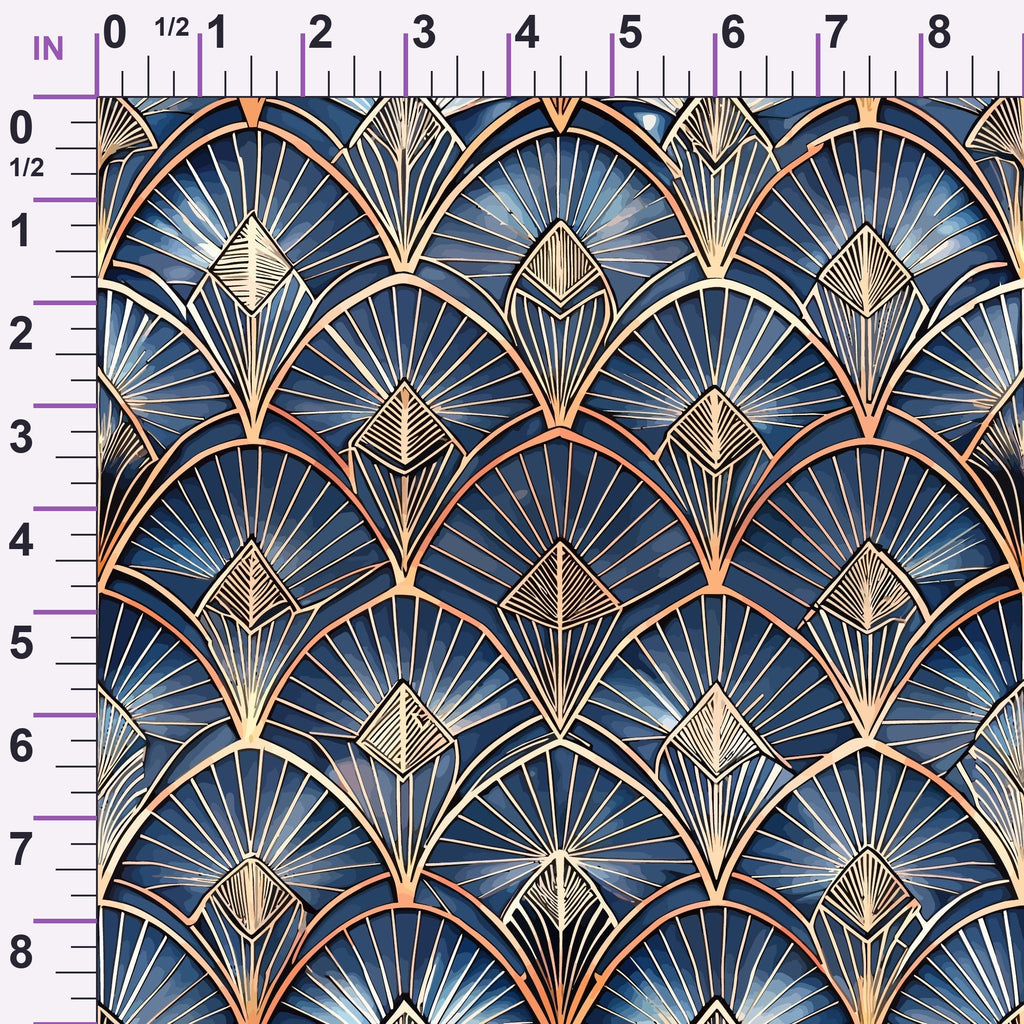The width and height of the screenshot is (1024, 1024).
Task: Click the 1/2 label on the left ruler
Action: click(27, 168)
